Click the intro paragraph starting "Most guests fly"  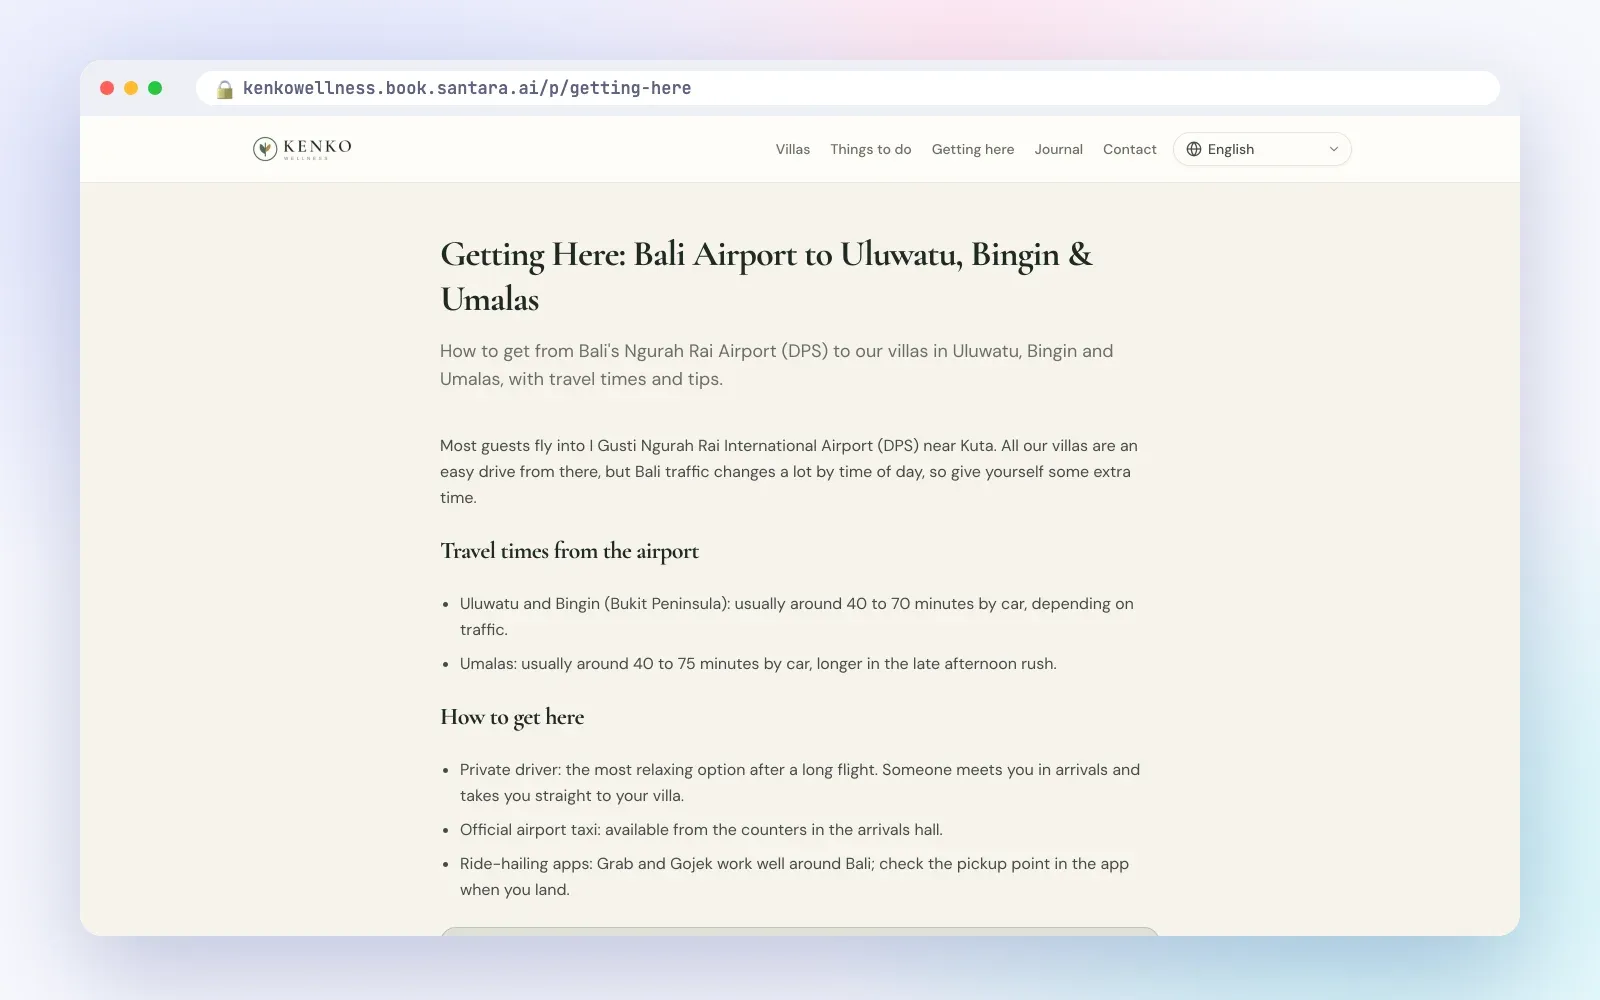(789, 471)
